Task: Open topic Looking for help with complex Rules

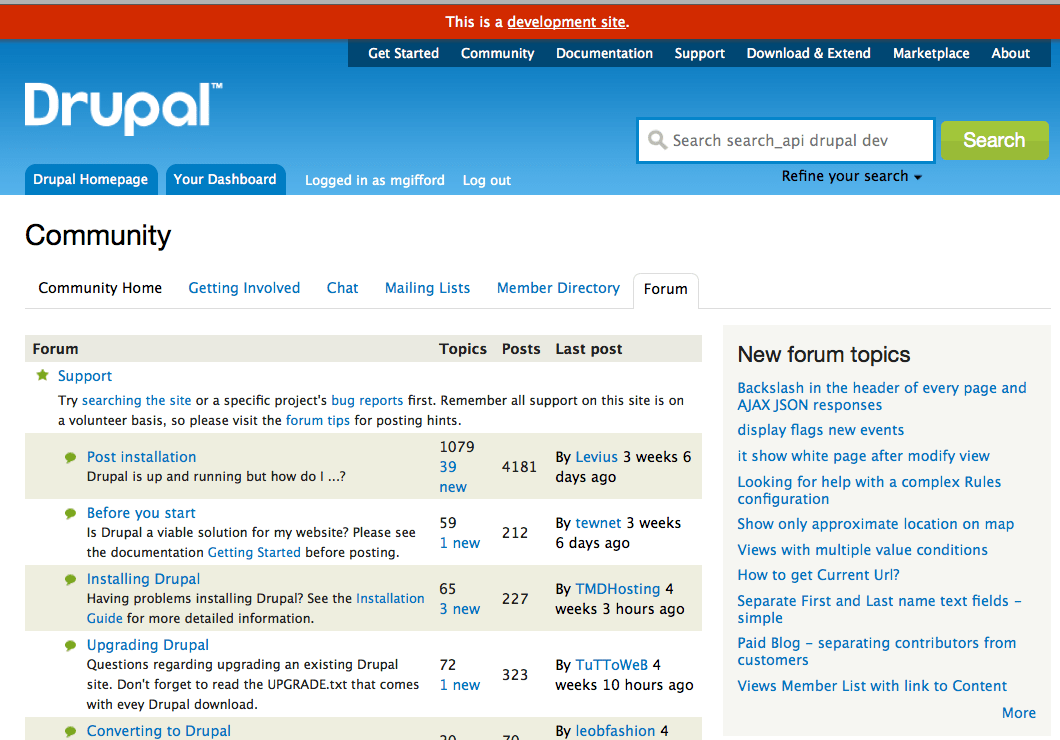Action: click(x=869, y=490)
